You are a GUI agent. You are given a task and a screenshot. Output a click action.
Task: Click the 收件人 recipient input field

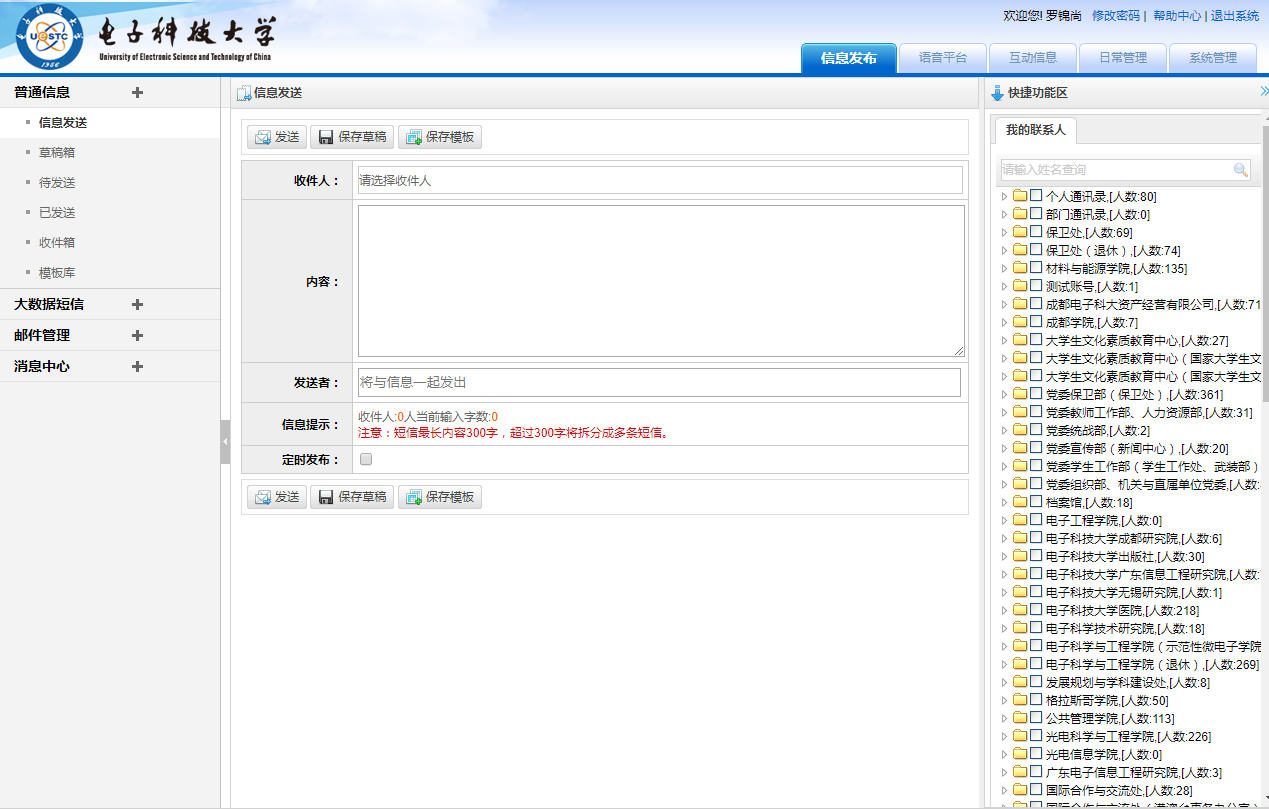659,181
